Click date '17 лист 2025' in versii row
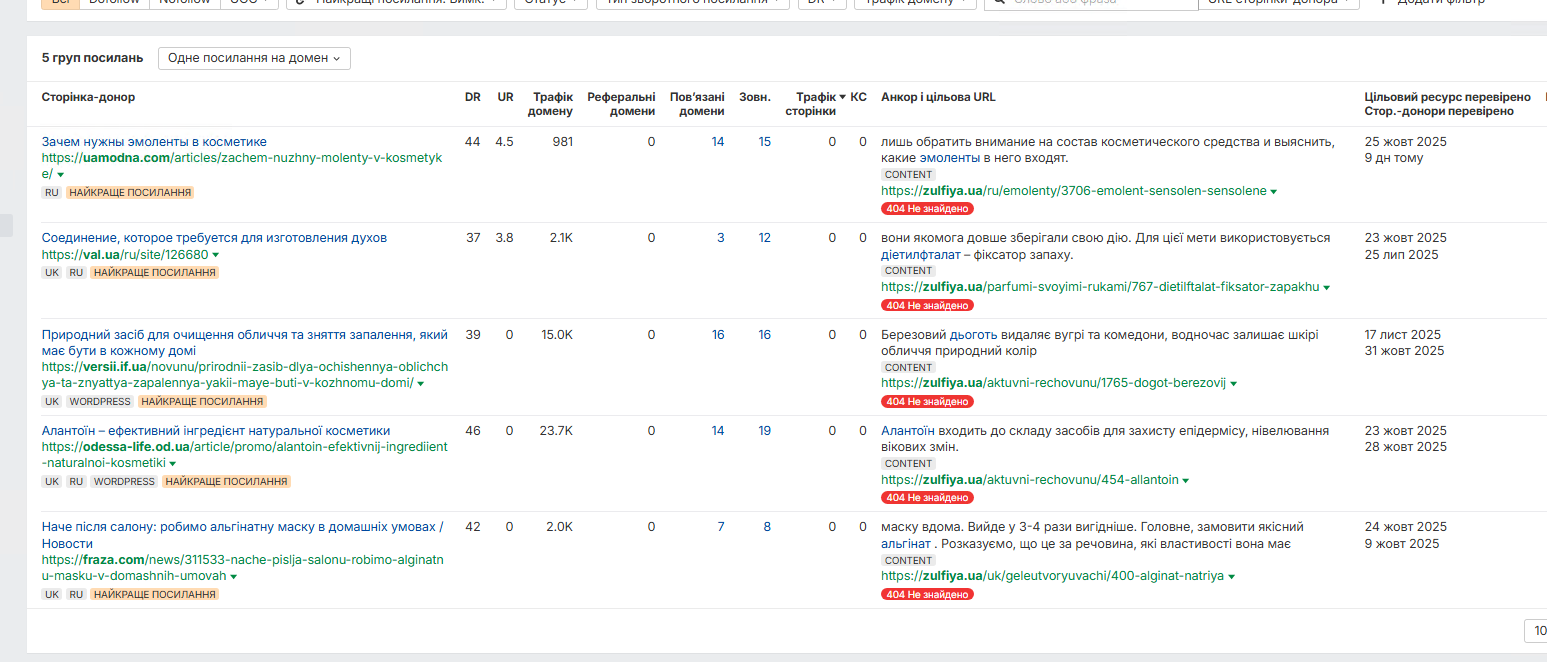 click(1403, 335)
